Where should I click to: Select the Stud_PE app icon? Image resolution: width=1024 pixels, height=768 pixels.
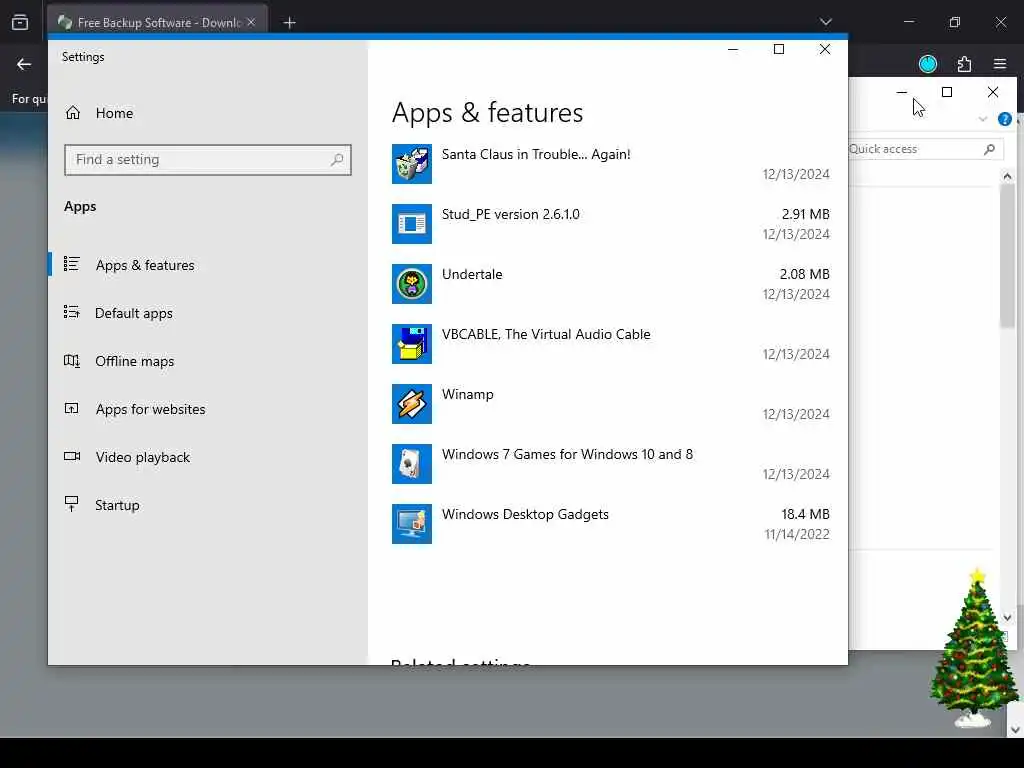point(411,224)
